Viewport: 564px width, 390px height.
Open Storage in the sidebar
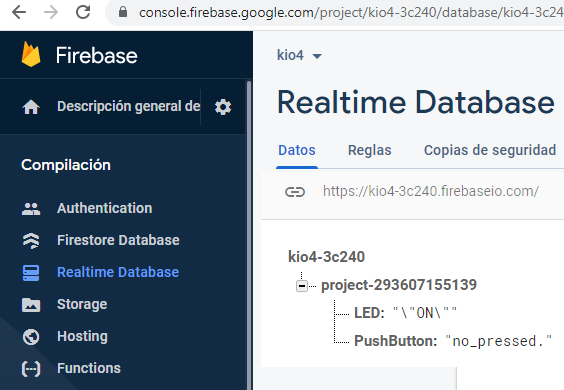click(x=82, y=304)
